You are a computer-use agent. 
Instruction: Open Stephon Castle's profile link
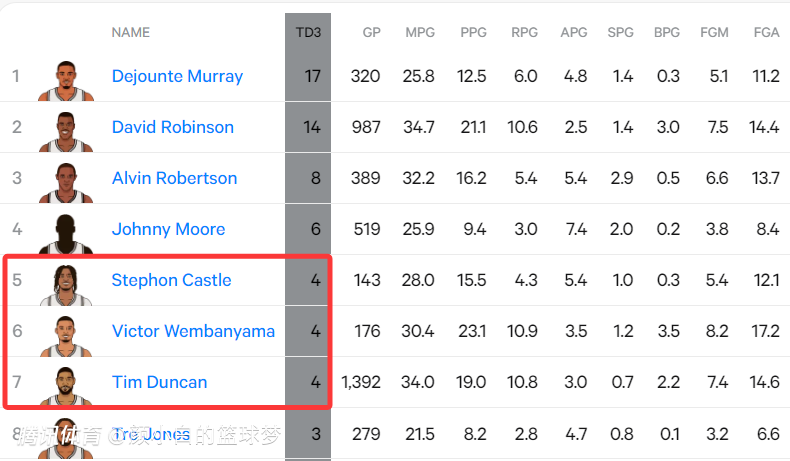pos(171,280)
